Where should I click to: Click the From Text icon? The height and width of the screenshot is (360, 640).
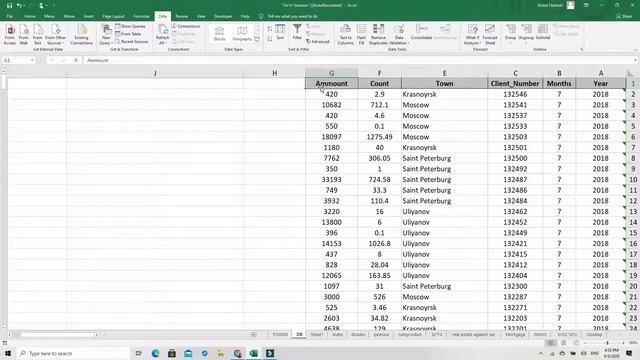point(38,34)
